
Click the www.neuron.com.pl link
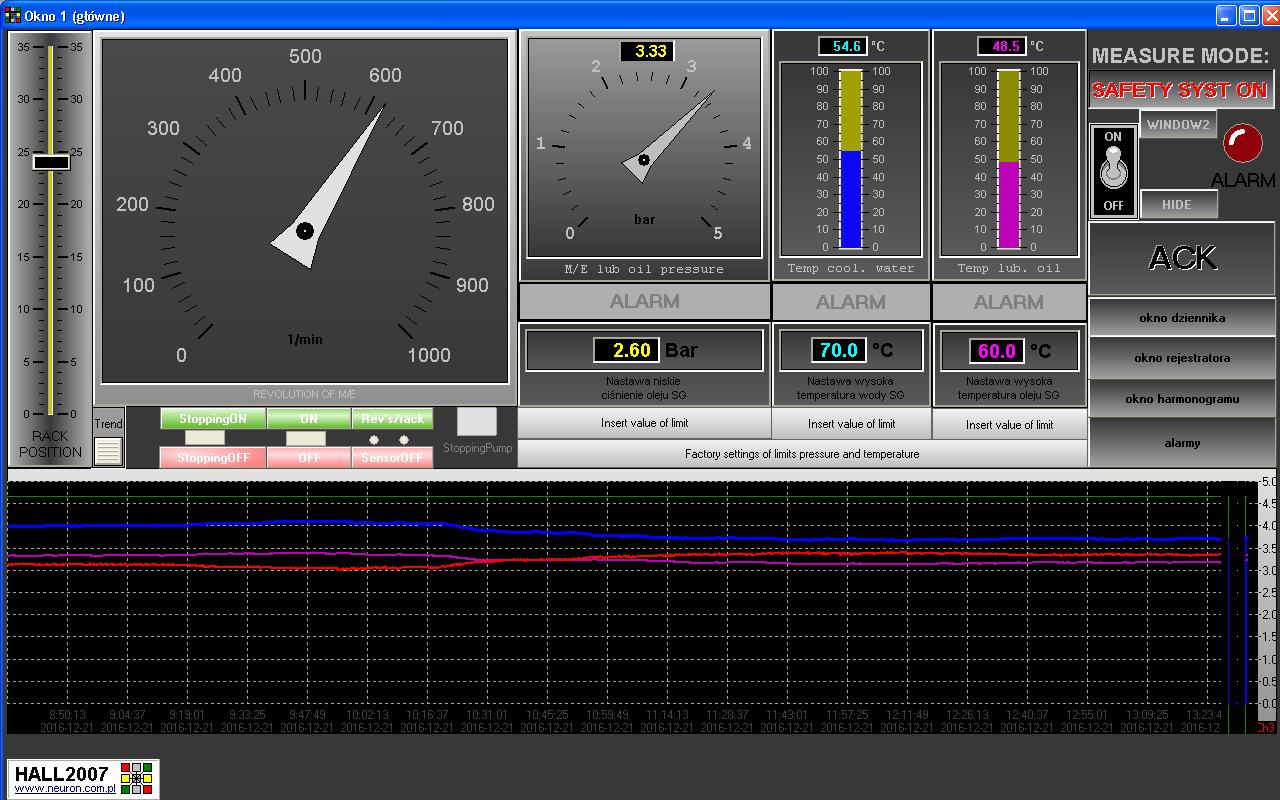coord(65,789)
